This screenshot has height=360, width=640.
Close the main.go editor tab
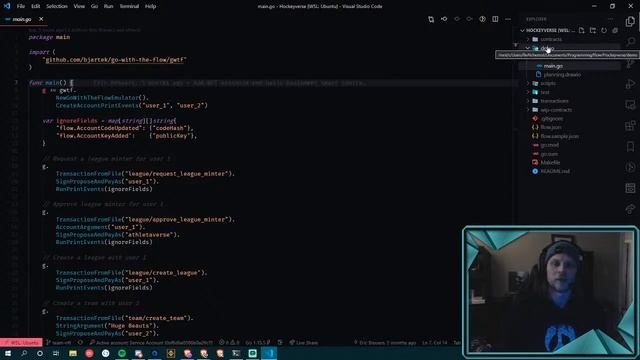tap(41, 19)
